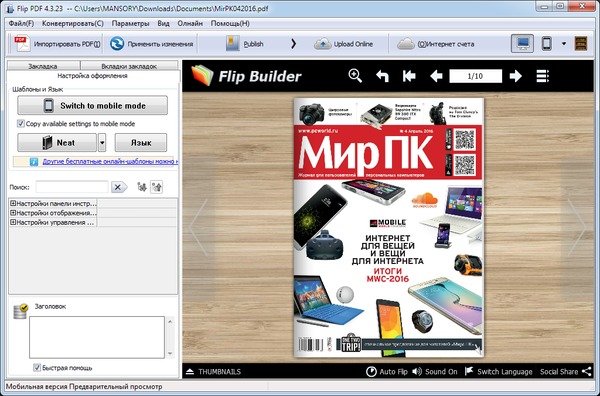The image size is (600, 396).
Task: Switch preview to desktop monitor mode
Action: point(522,44)
